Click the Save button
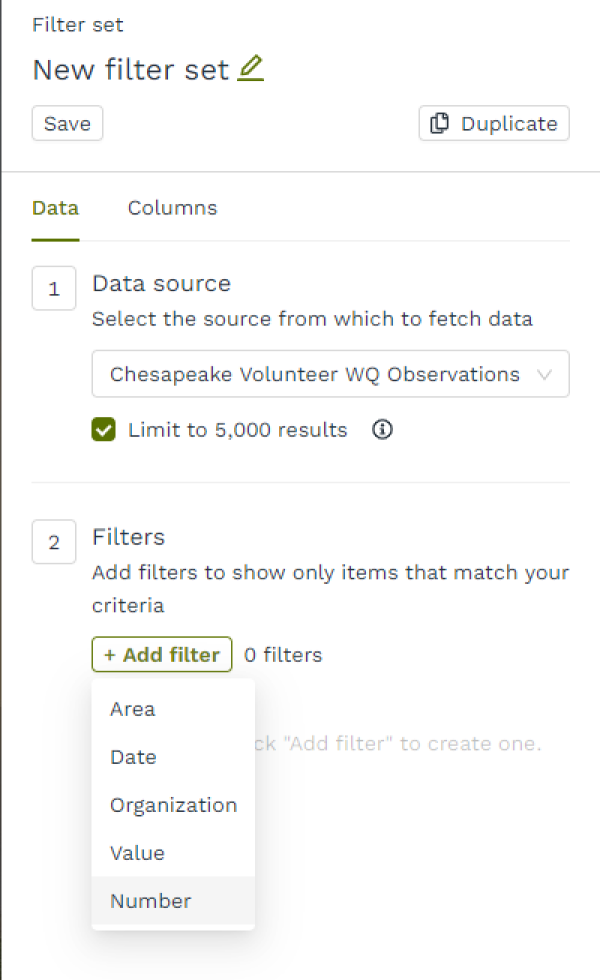Screen dimensions: 600x980 (x=67, y=123)
